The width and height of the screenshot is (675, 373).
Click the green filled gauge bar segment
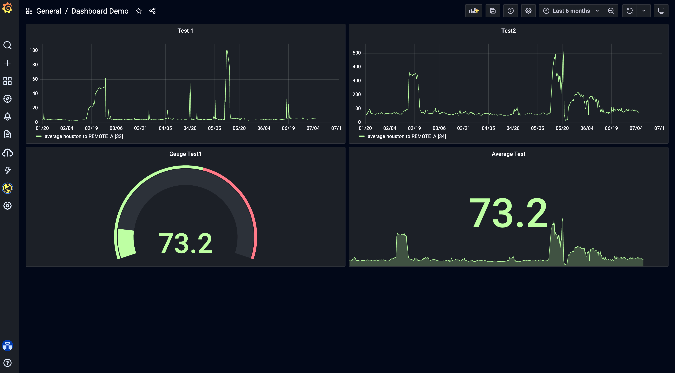pos(126,243)
